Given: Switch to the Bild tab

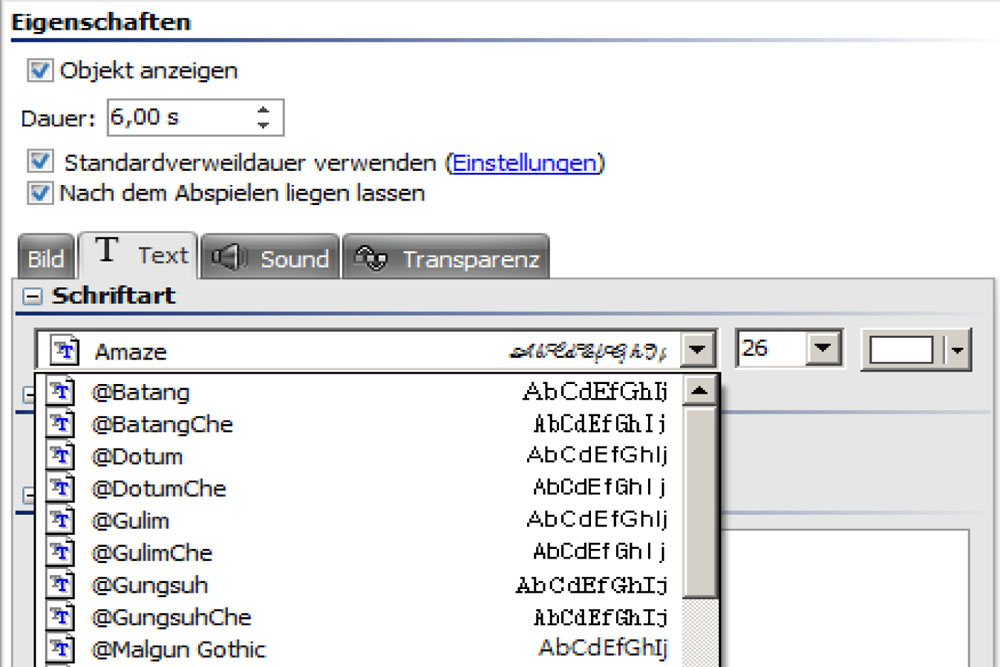Looking at the screenshot, I should (x=46, y=260).
